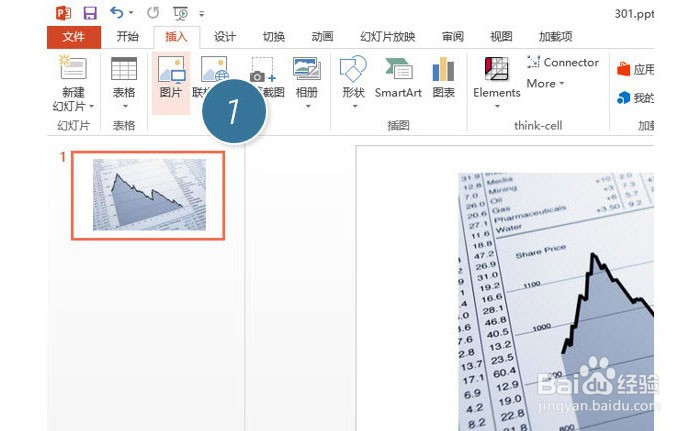Click the 新建幻灯片 icon
This screenshot has width=700, height=431.
pos(73,68)
